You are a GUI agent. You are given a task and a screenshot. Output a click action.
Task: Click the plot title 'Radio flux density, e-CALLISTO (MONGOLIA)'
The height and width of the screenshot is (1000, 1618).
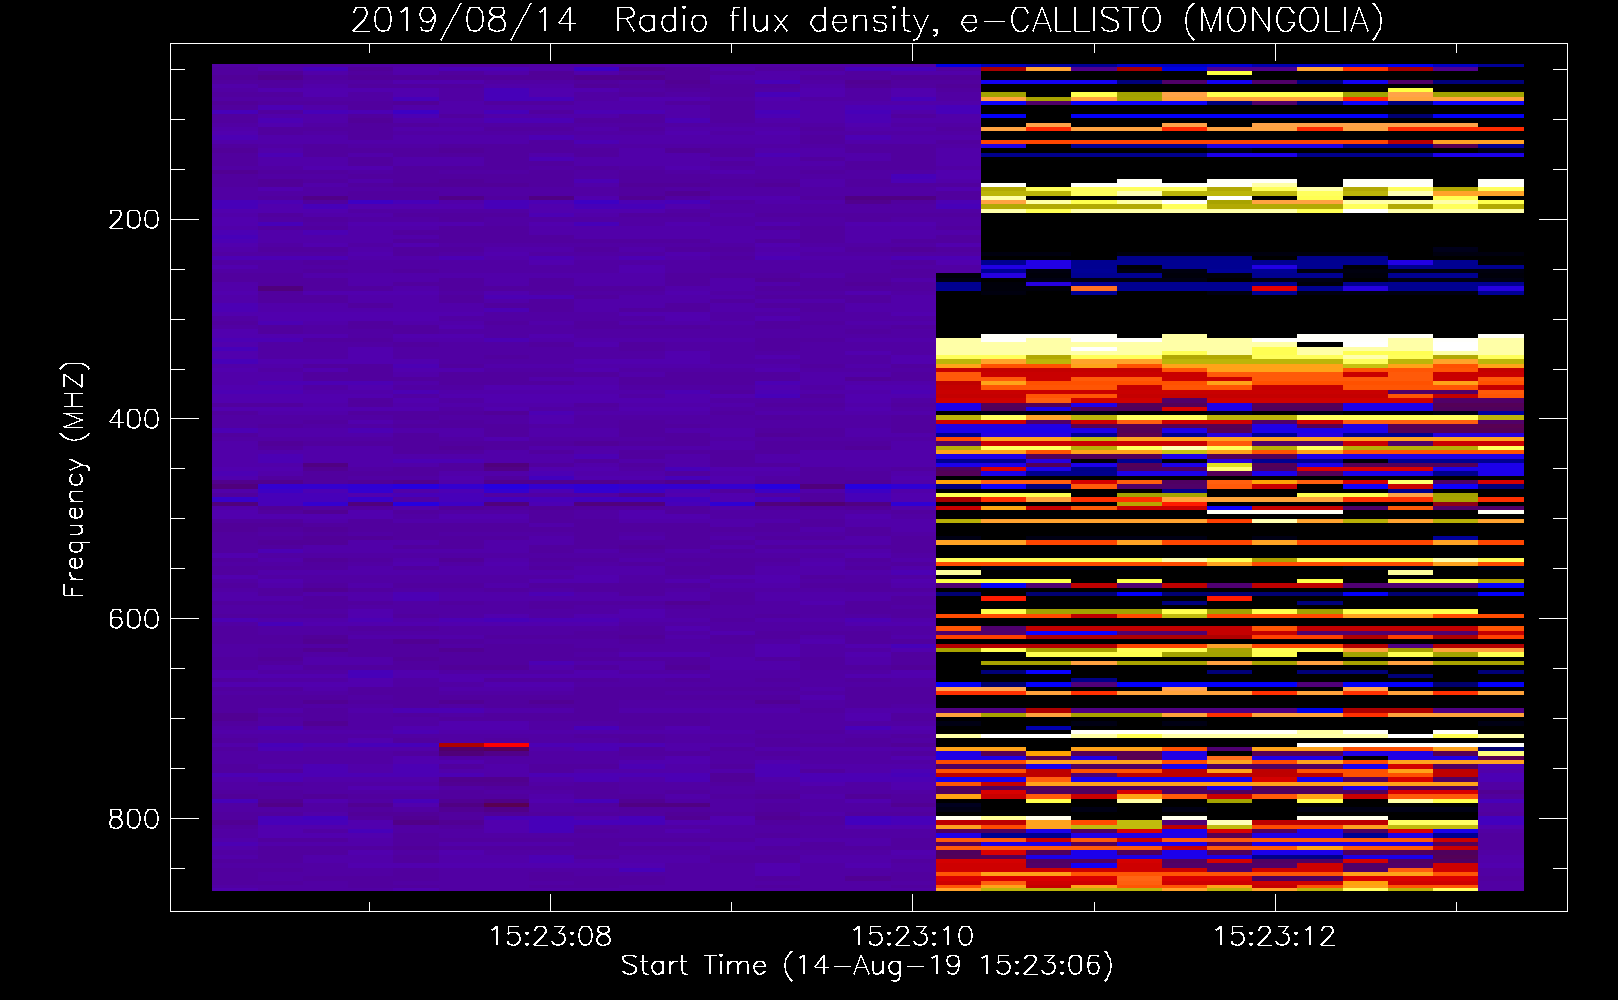coord(998,20)
